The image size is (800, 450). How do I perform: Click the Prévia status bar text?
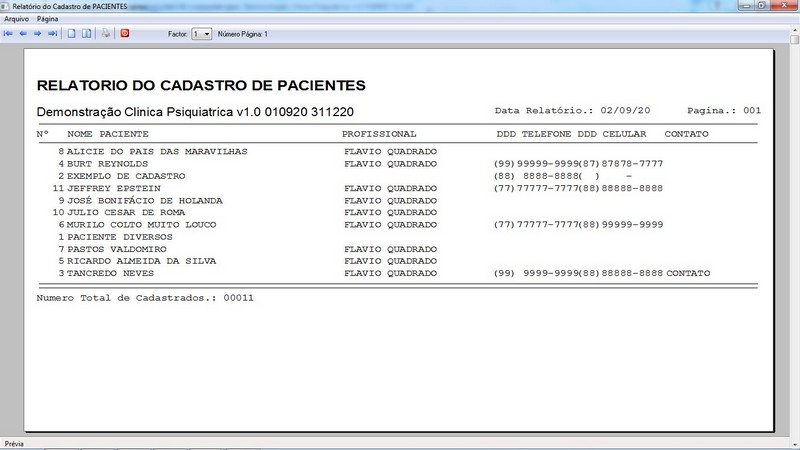click(14, 444)
